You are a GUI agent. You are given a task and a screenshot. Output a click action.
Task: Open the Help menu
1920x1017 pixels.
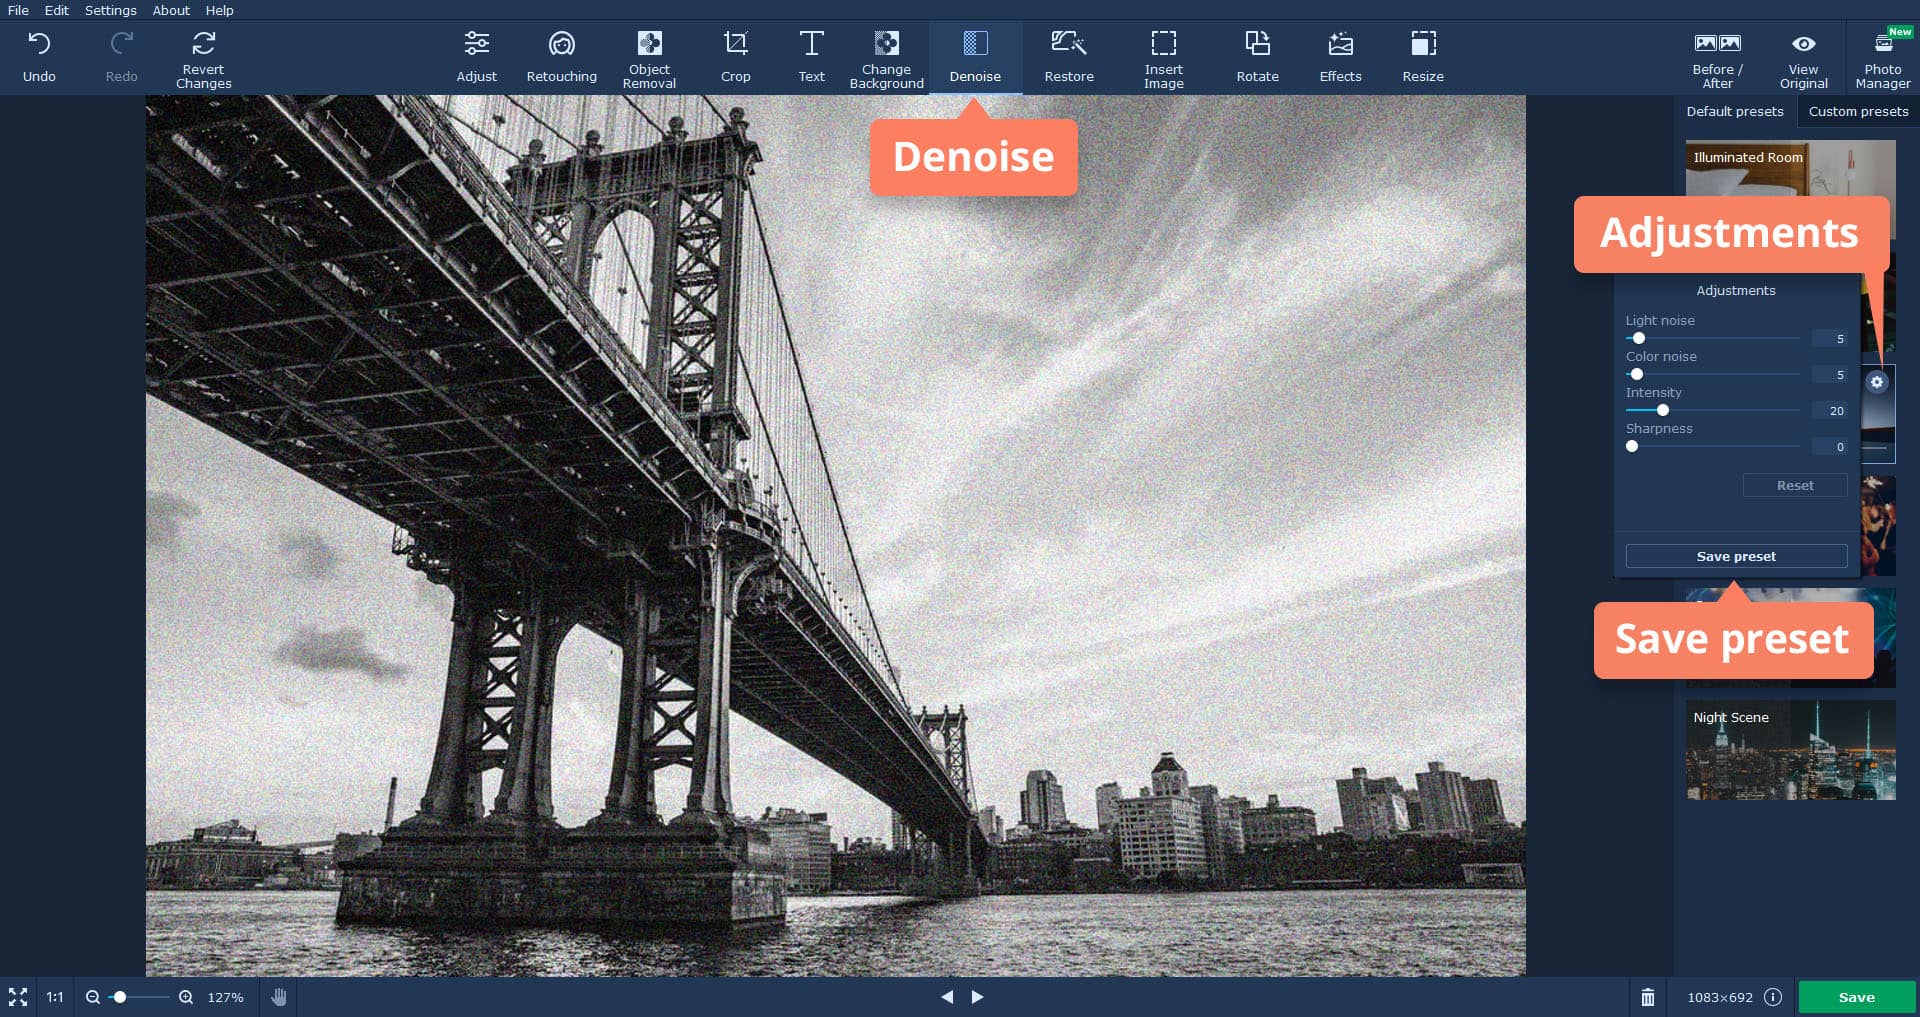220,10
